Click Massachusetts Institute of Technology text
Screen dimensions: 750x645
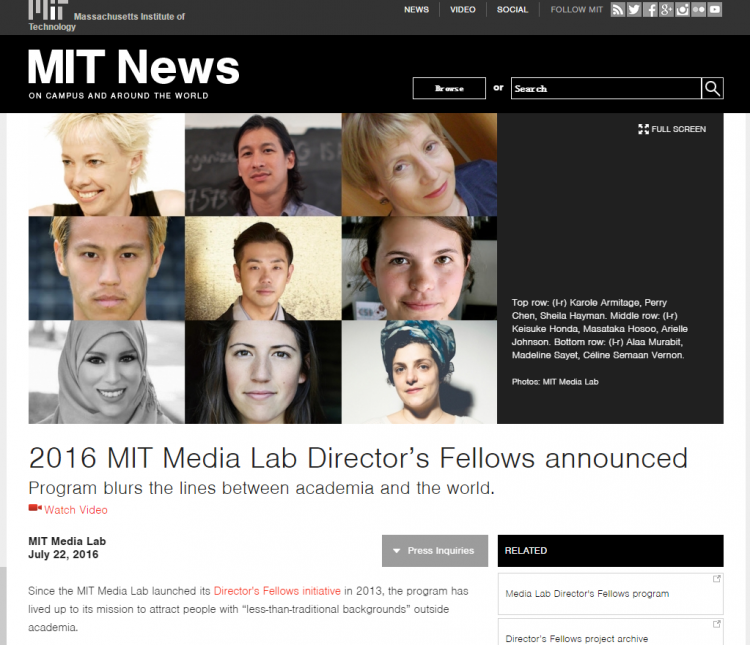point(106,22)
